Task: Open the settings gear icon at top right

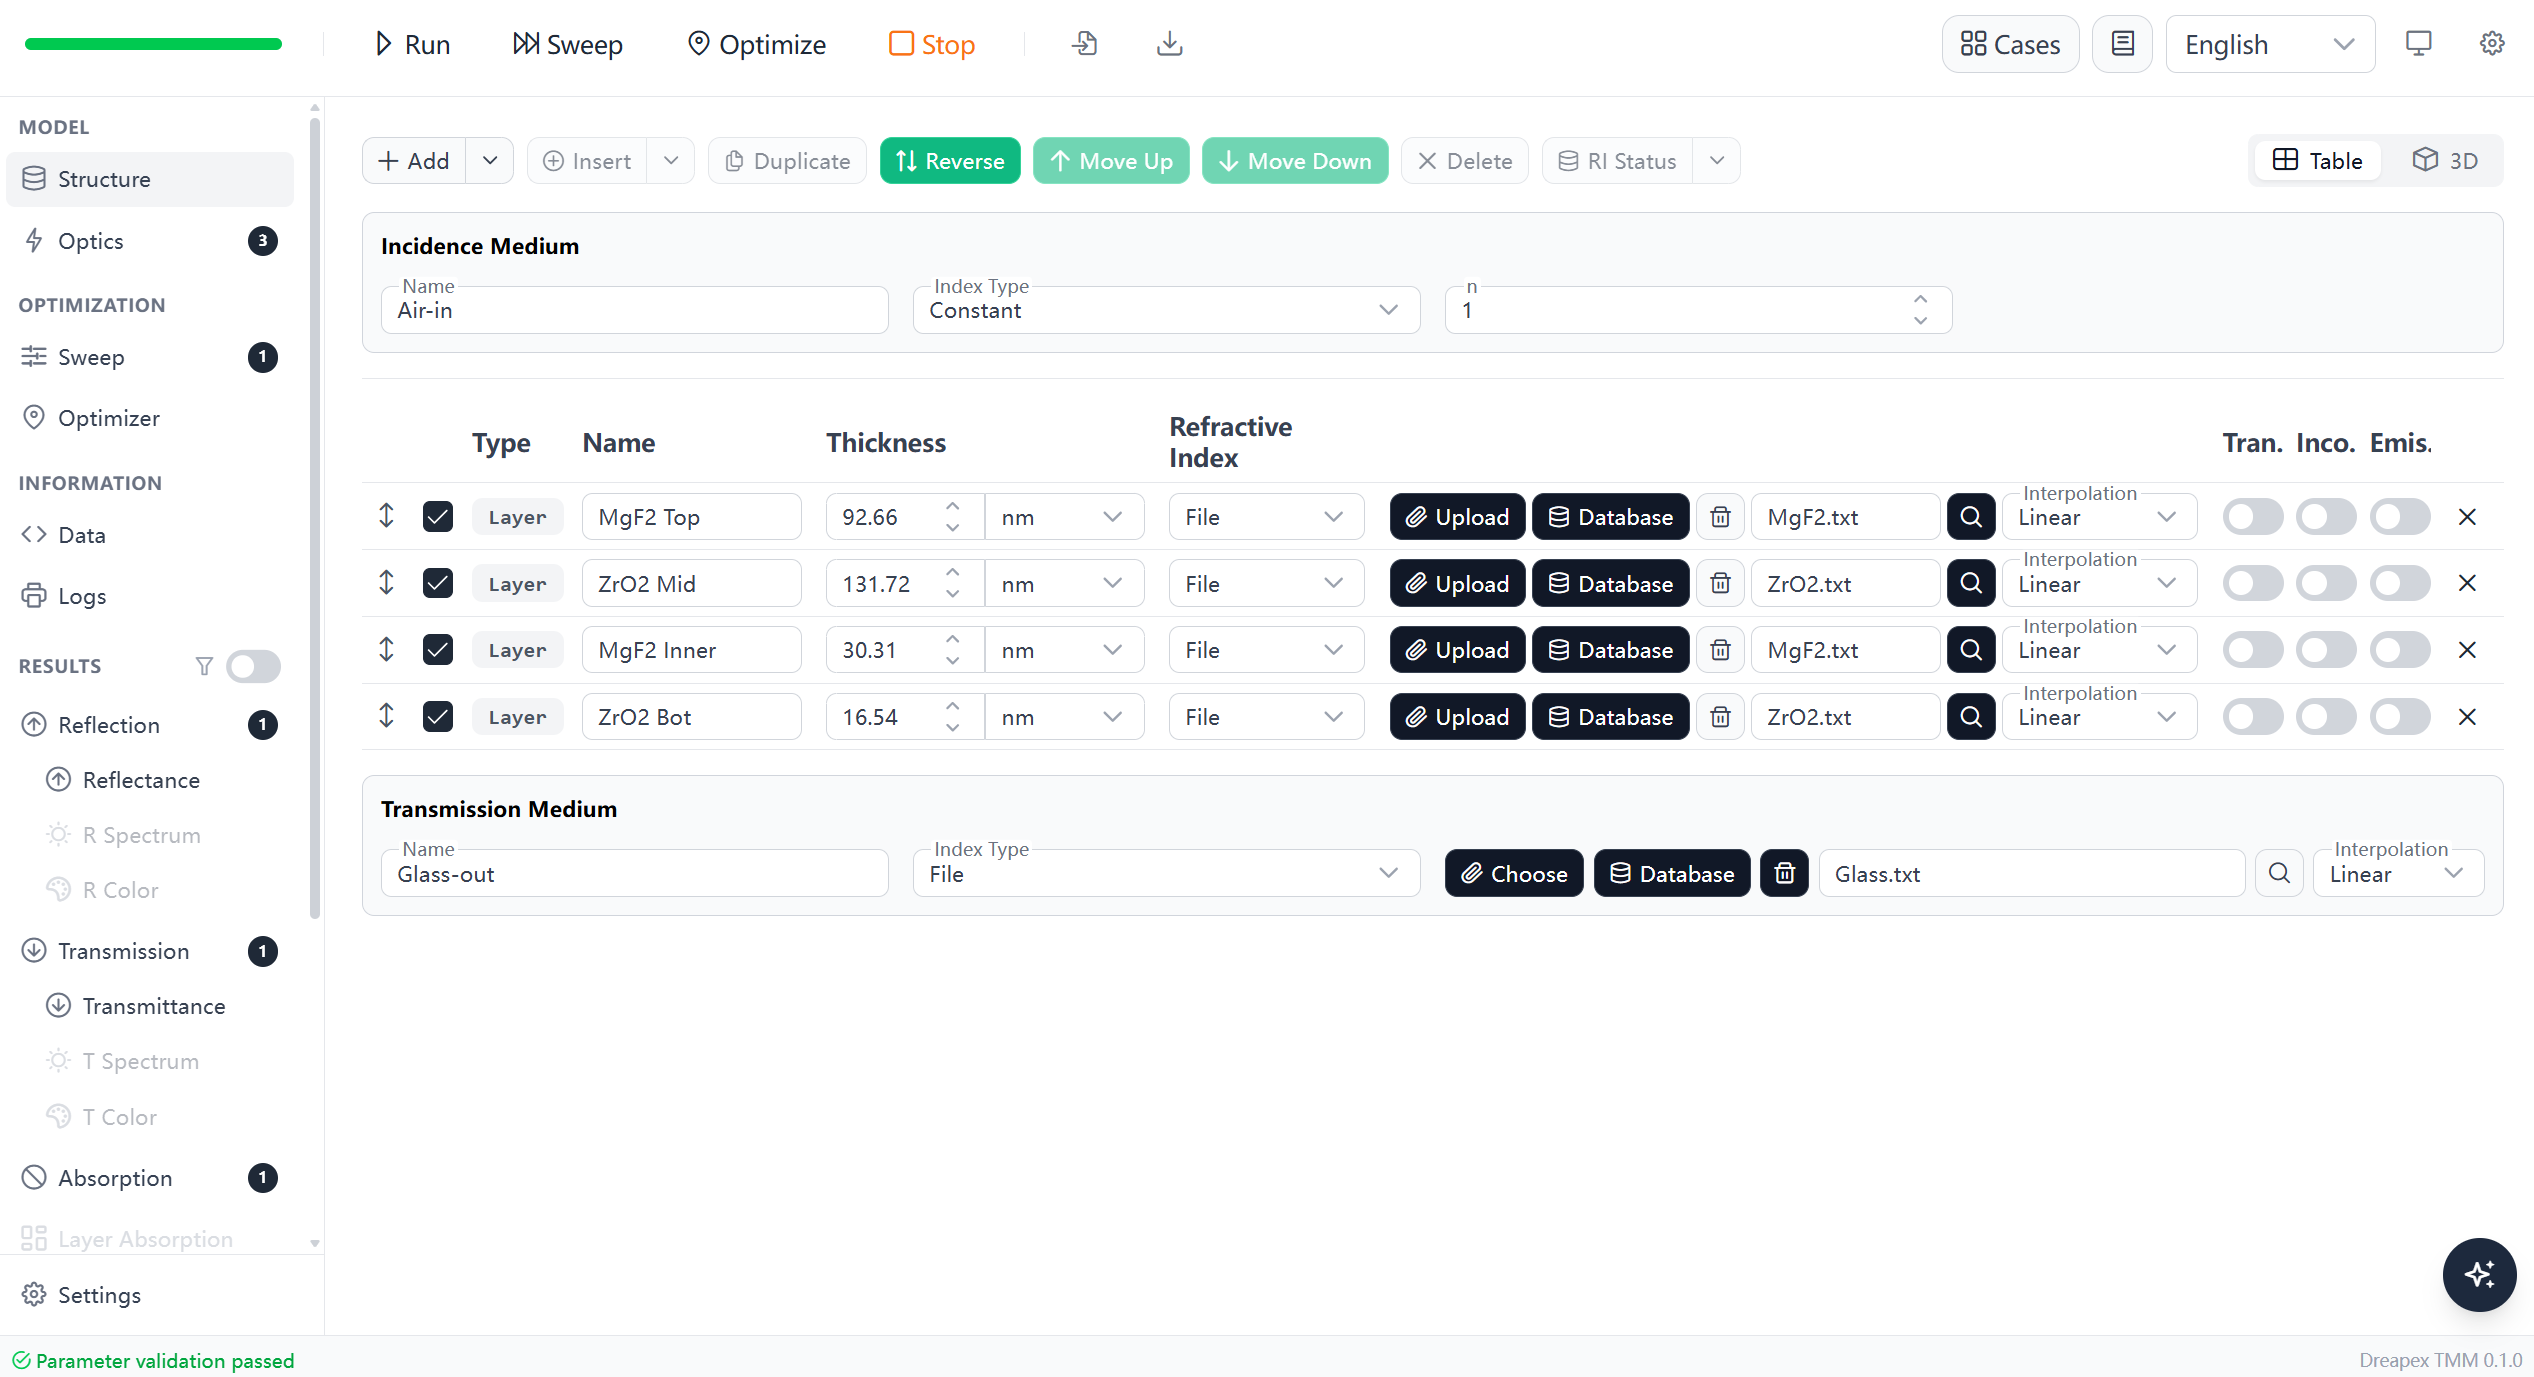Action: coord(2492,44)
